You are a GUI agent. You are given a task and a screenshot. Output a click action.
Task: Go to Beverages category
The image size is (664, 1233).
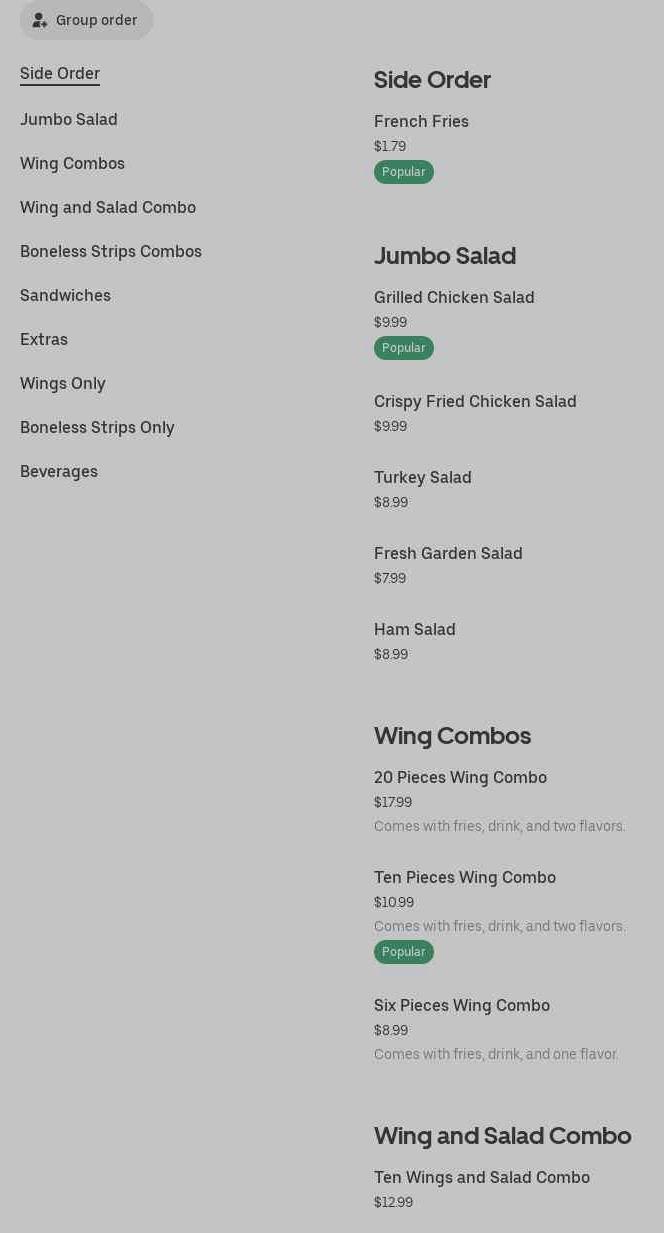(x=59, y=472)
